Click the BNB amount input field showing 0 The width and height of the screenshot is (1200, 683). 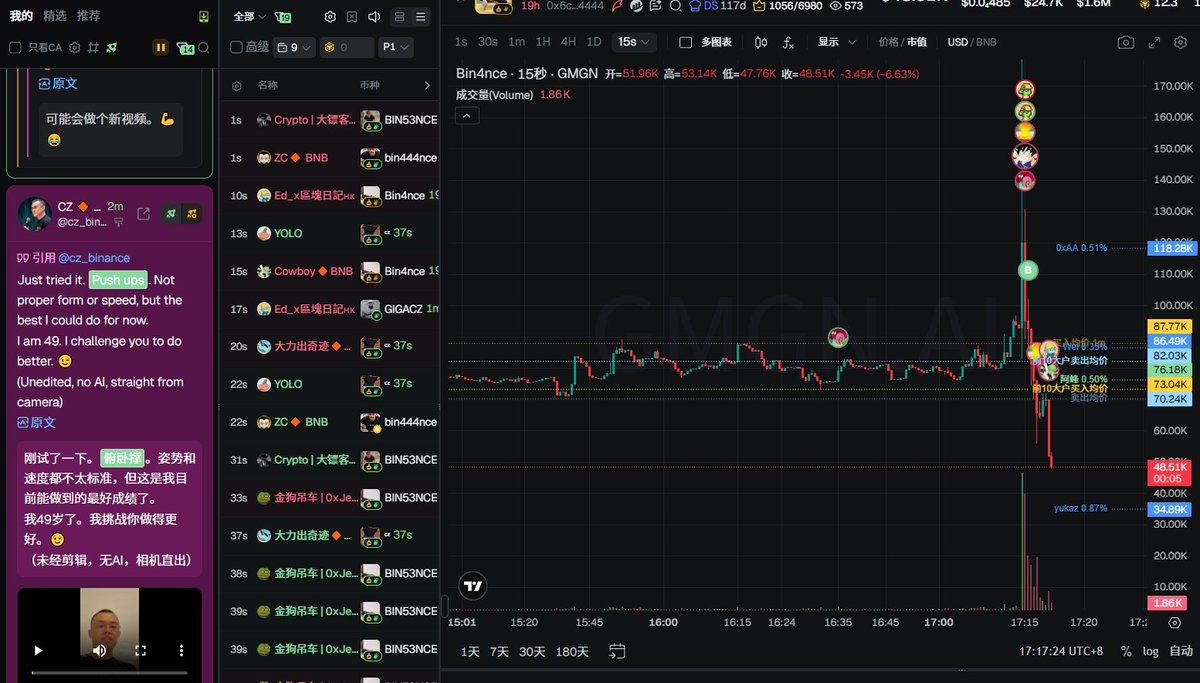(346, 47)
